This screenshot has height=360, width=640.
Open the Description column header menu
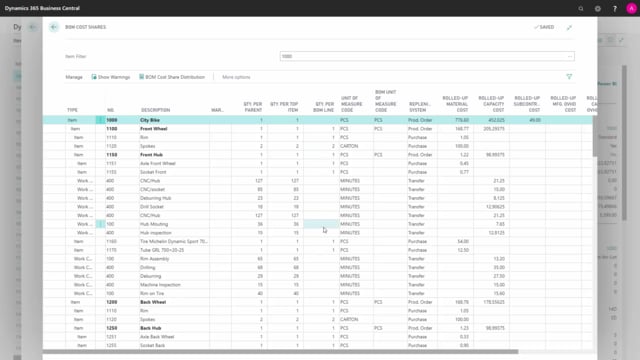pyautogui.click(x=156, y=110)
